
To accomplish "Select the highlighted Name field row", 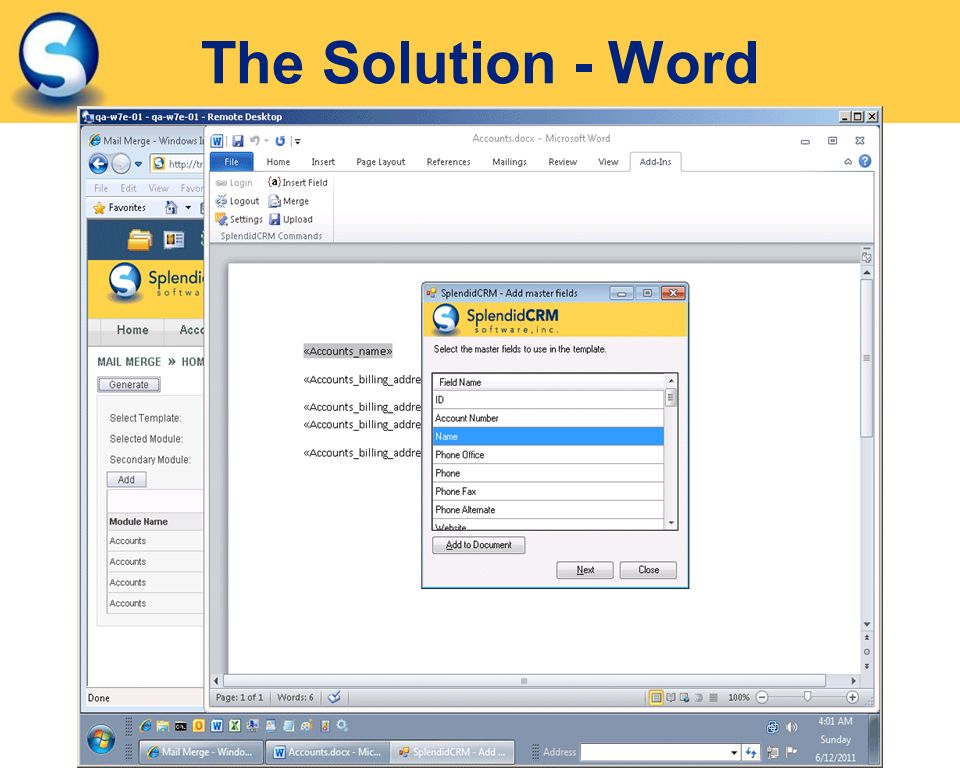I will click(x=548, y=437).
